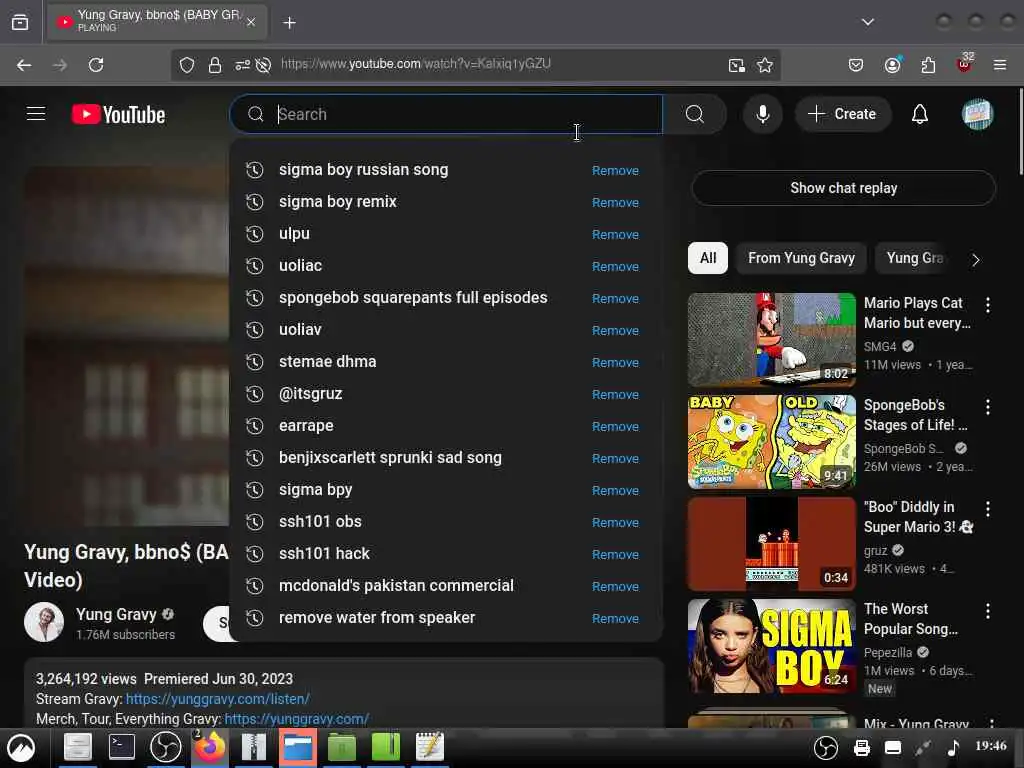This screenshot has height=768, width=1024.
Task: Open the terminal from the taskbar
Action: tap(121, 747)
